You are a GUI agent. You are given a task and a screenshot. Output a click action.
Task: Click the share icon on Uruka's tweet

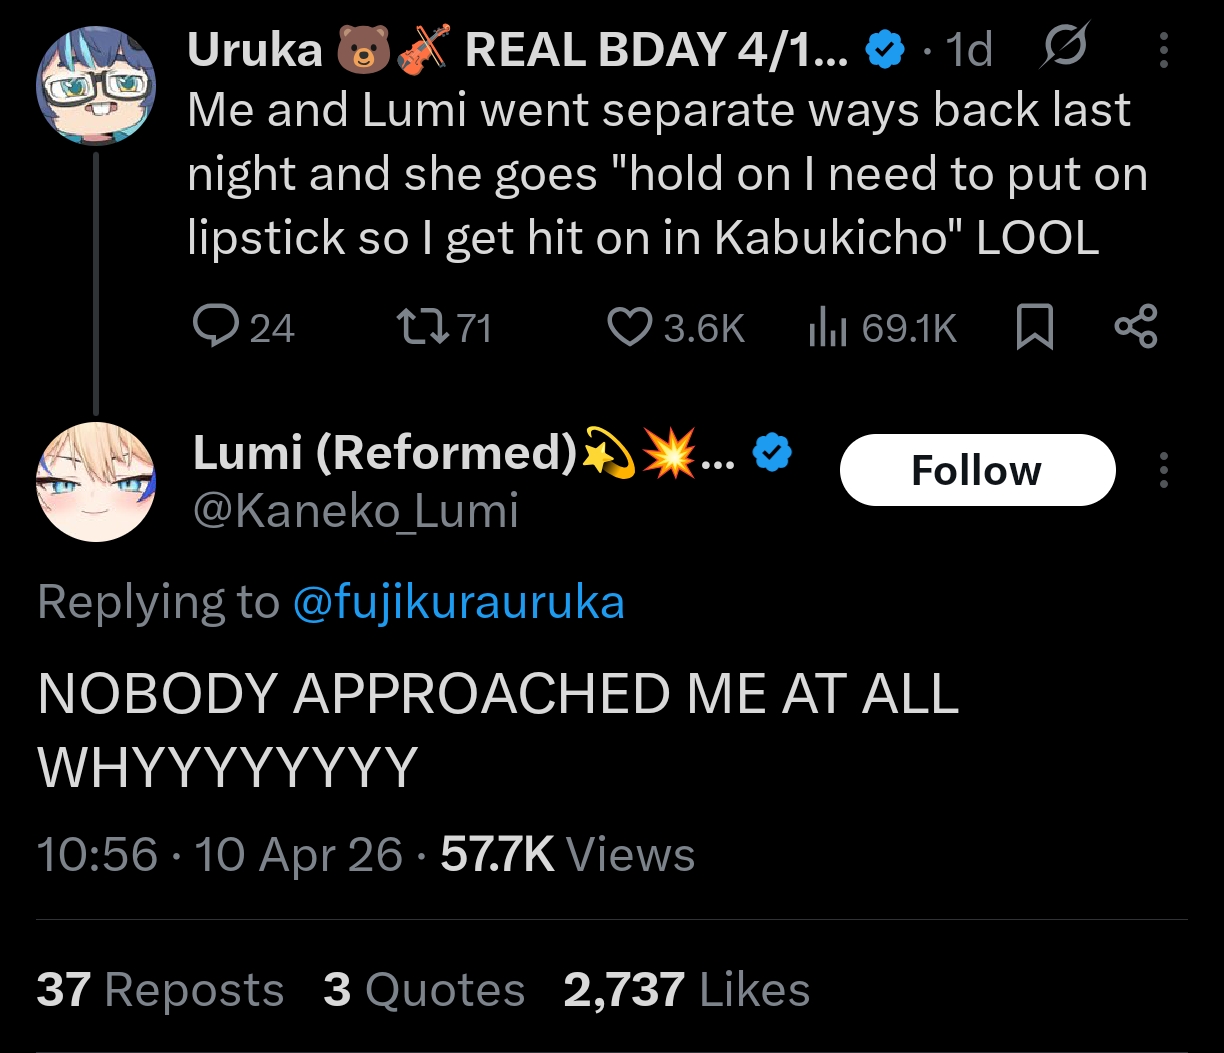pyautogui.click(x=1135, y=327)
